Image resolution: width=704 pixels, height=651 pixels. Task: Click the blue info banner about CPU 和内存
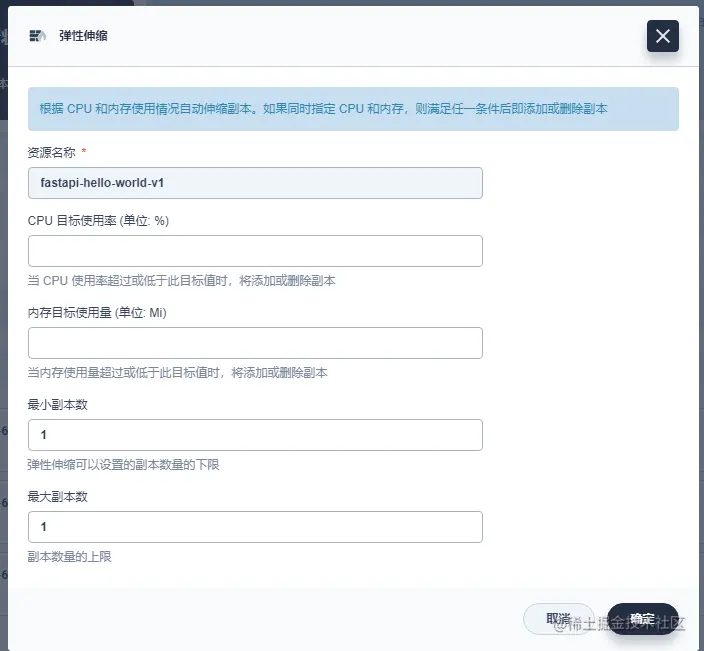[x=353, y=109]
